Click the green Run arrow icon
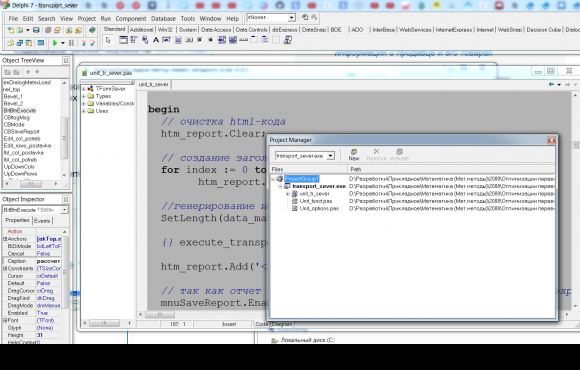Screen dimensions: 580x370 click(x=55, y=43)
